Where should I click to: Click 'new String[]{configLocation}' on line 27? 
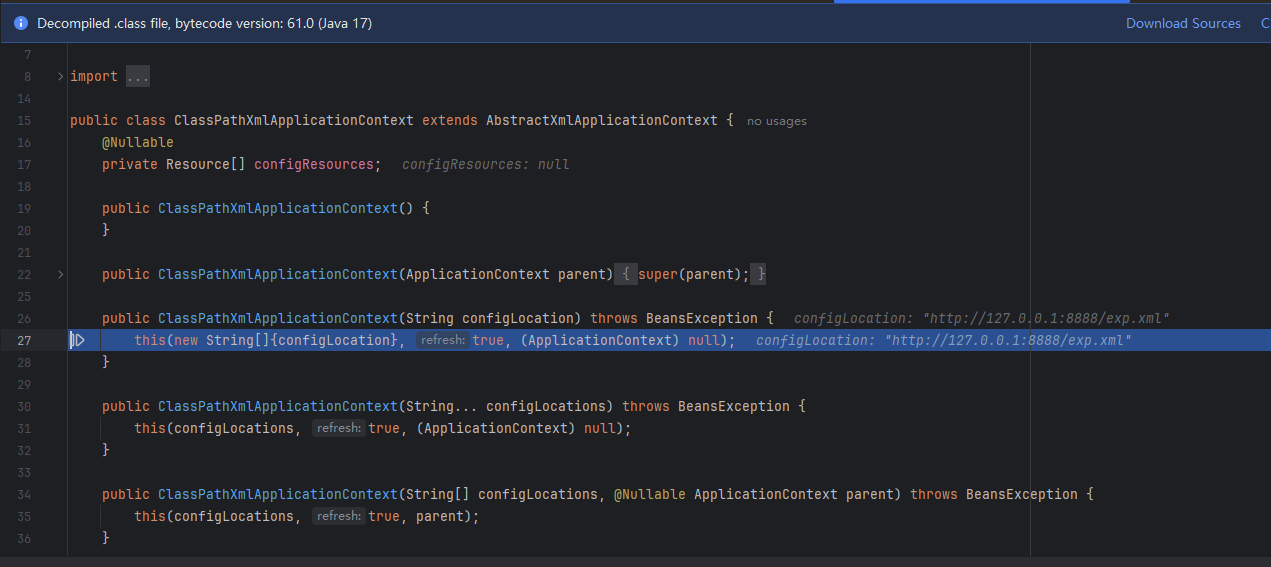[286, 340]
